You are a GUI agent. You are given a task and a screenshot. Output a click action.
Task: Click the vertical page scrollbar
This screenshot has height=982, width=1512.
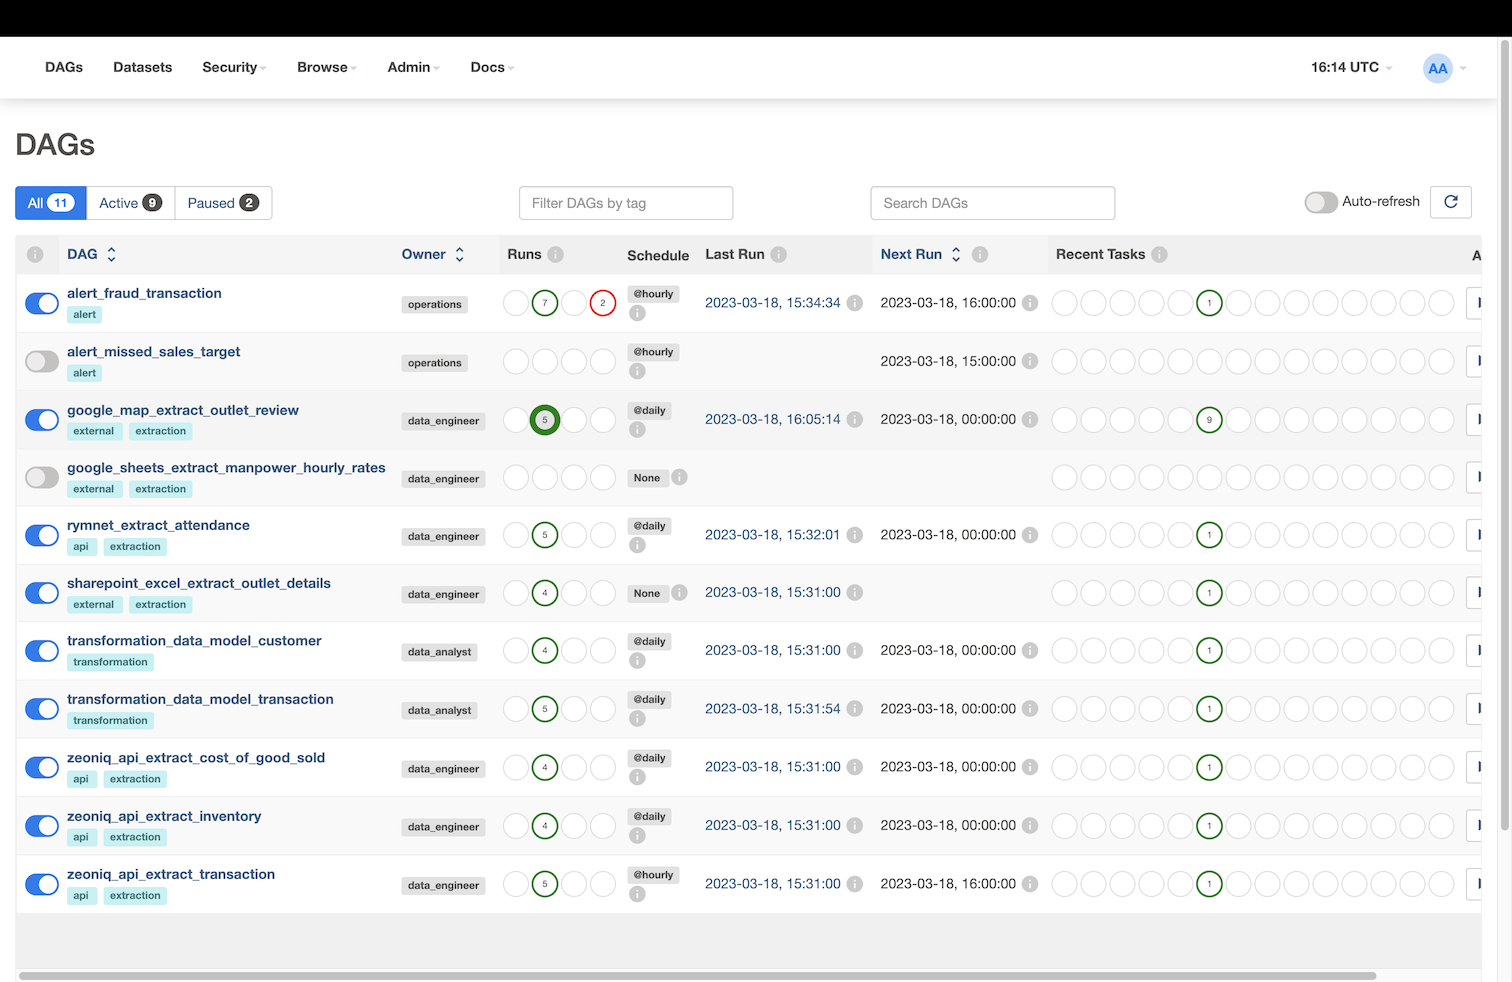[1505, 435]
